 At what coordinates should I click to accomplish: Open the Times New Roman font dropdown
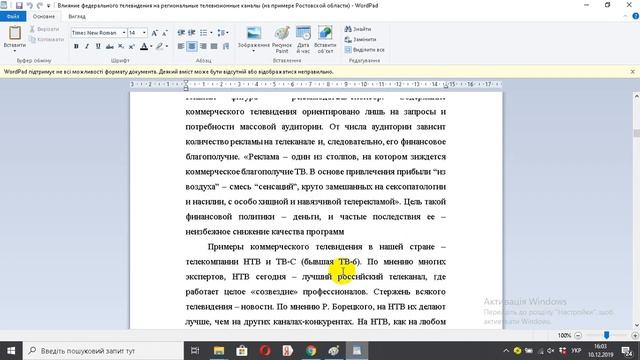click(124, 33)
